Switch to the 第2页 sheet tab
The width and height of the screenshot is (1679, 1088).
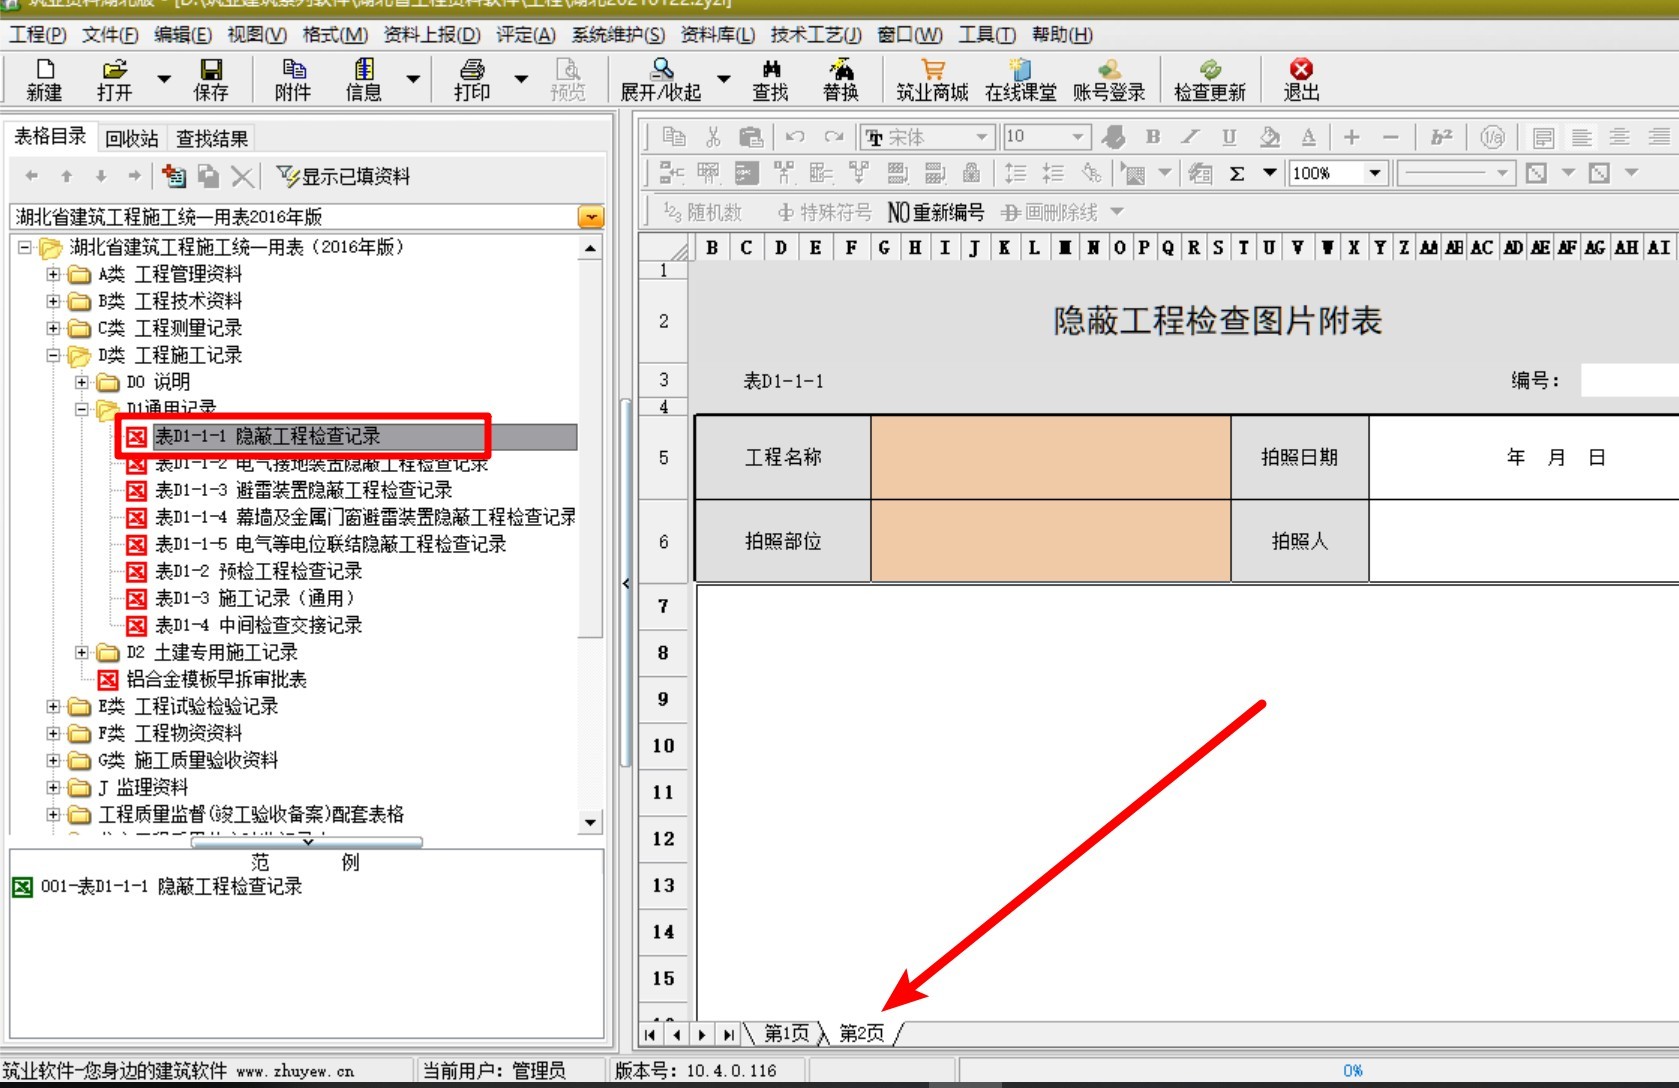(x=861, y=1034)
